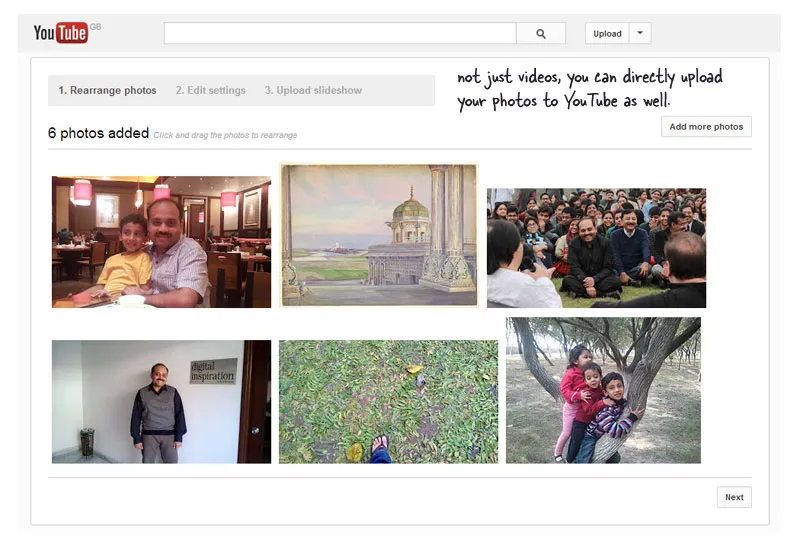Click the 'Click and drag the photos to rearrange' hint
The width and height of the screenshot is (800, 549).
(x=226, y=135)
